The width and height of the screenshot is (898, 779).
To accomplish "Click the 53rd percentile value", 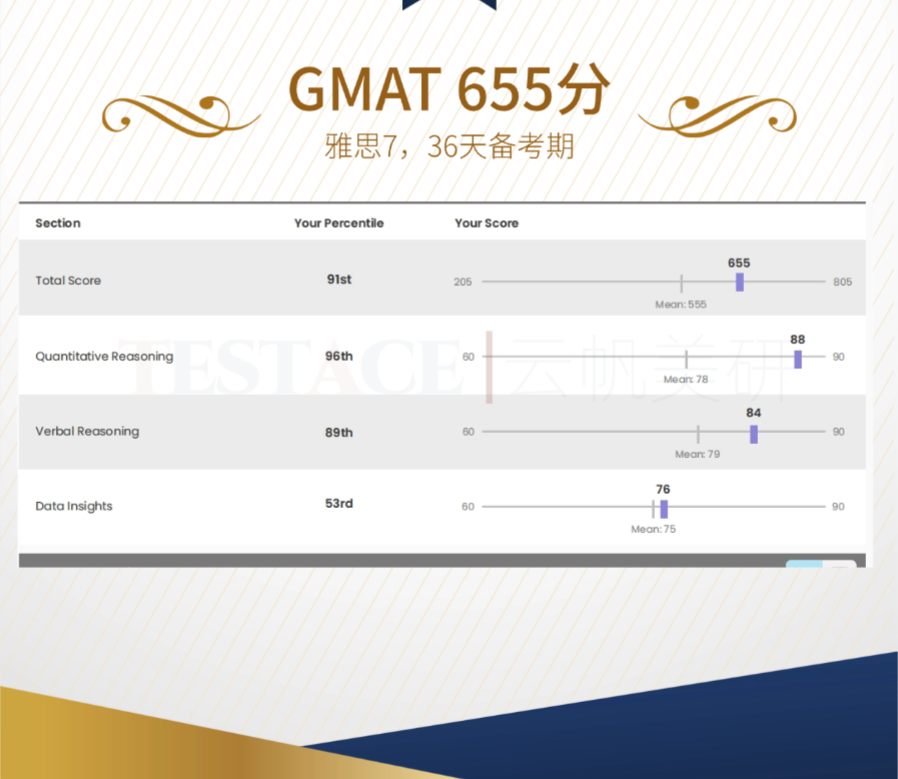I will (339, 504).
